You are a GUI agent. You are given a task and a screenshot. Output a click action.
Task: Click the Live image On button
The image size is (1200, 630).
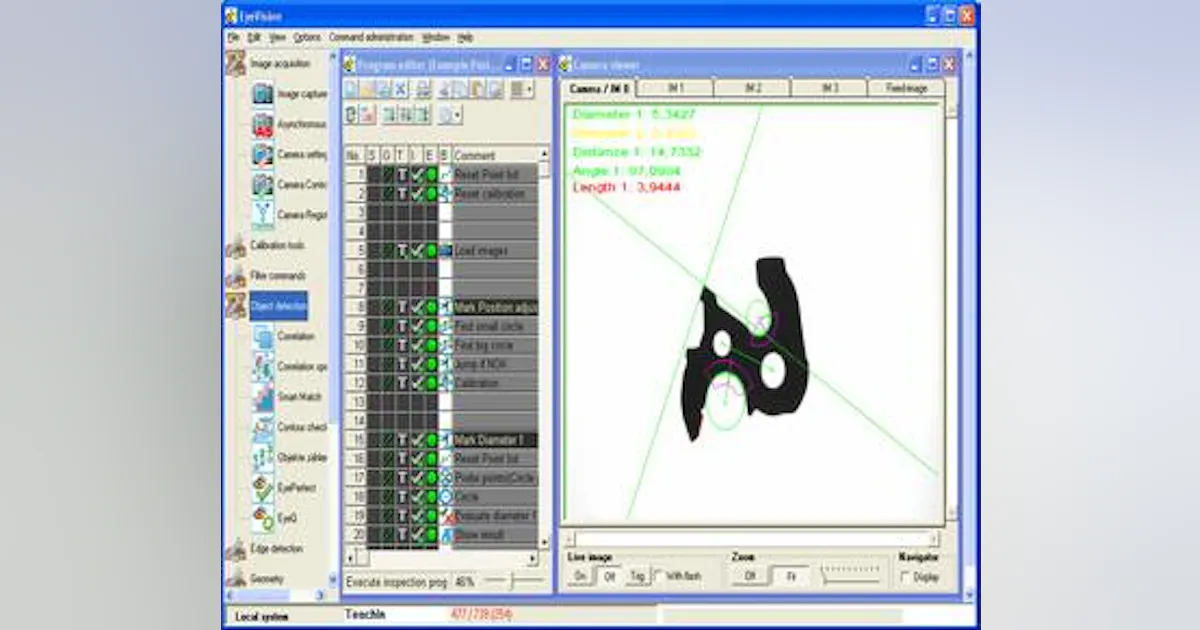click(x=580, y=576)
